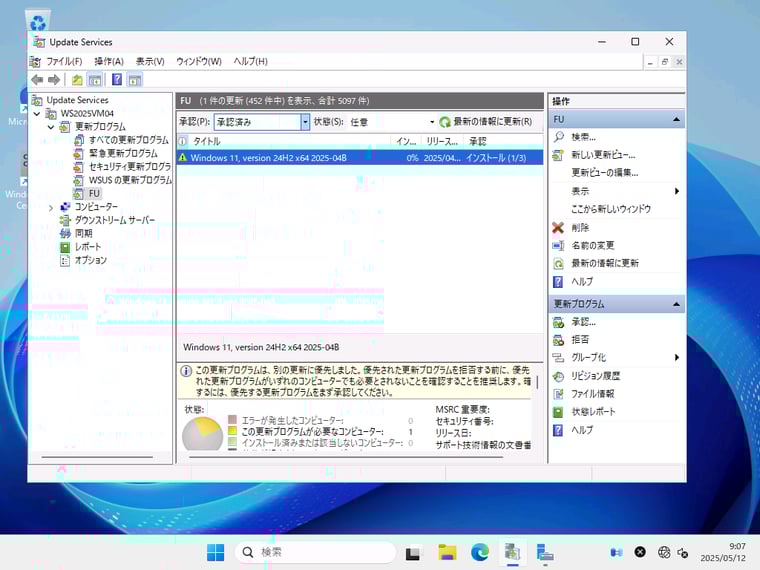Collapse the FU actions section
The image size is (760, 570).
(x=676, y=119)
